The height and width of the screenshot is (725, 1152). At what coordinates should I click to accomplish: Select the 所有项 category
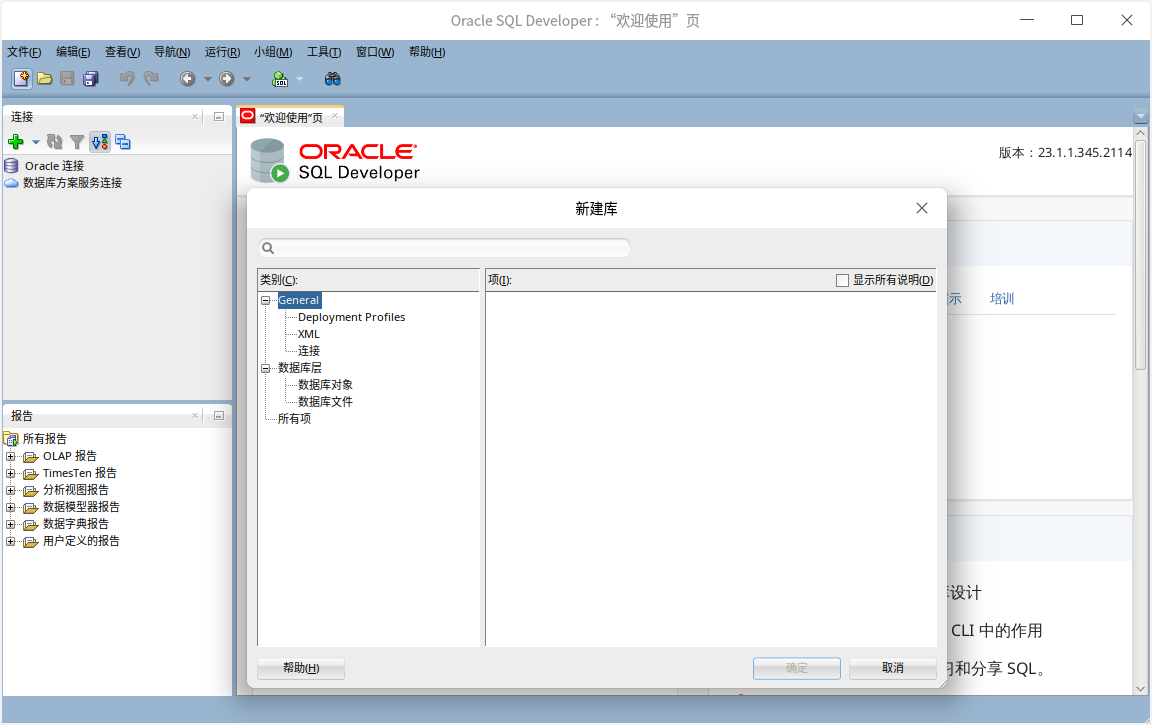294,419
